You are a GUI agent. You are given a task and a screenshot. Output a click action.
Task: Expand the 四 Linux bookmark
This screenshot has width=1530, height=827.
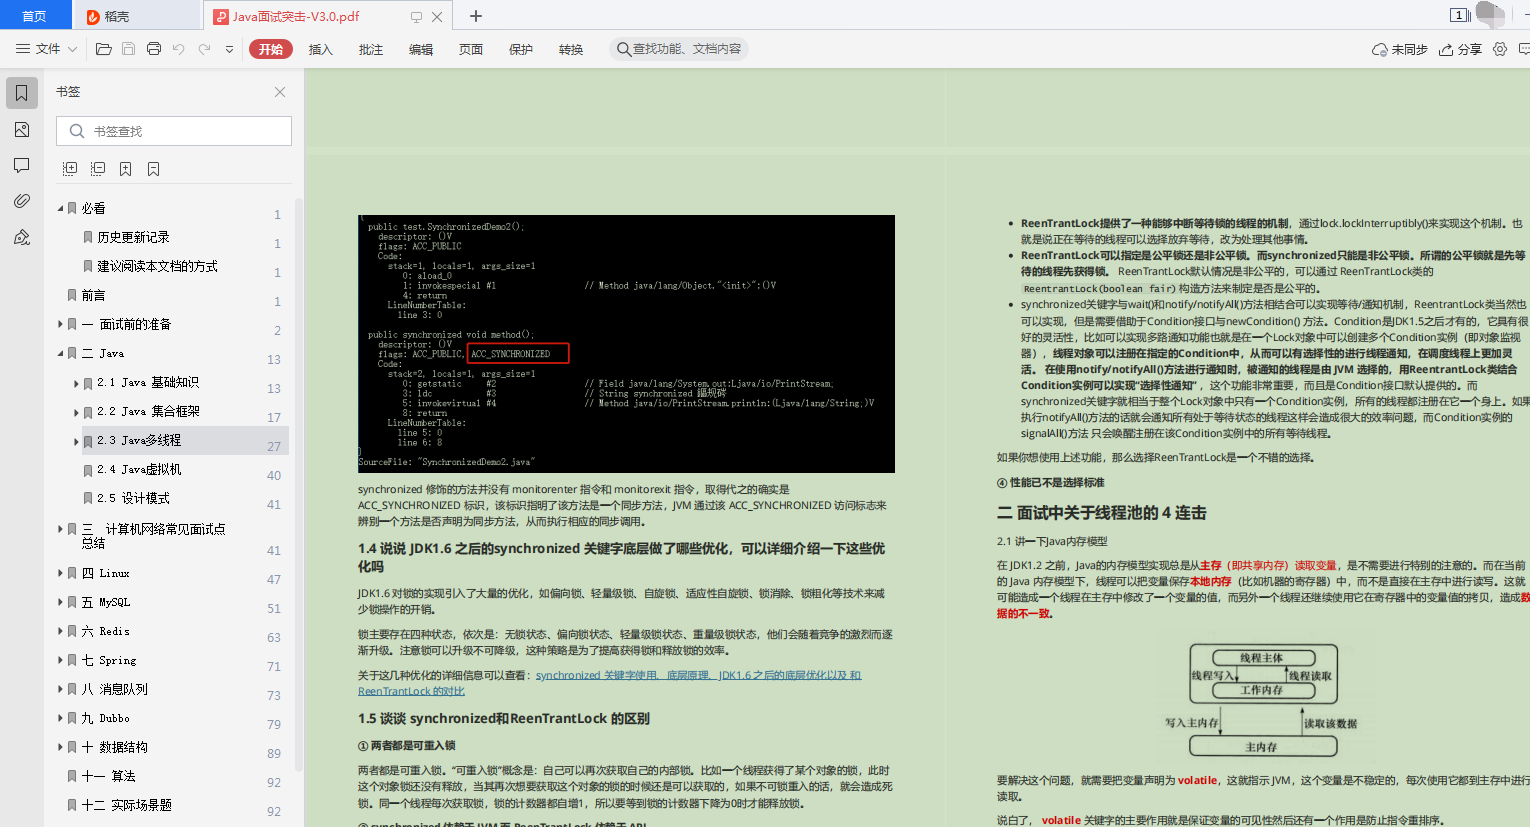pos(60,573)
